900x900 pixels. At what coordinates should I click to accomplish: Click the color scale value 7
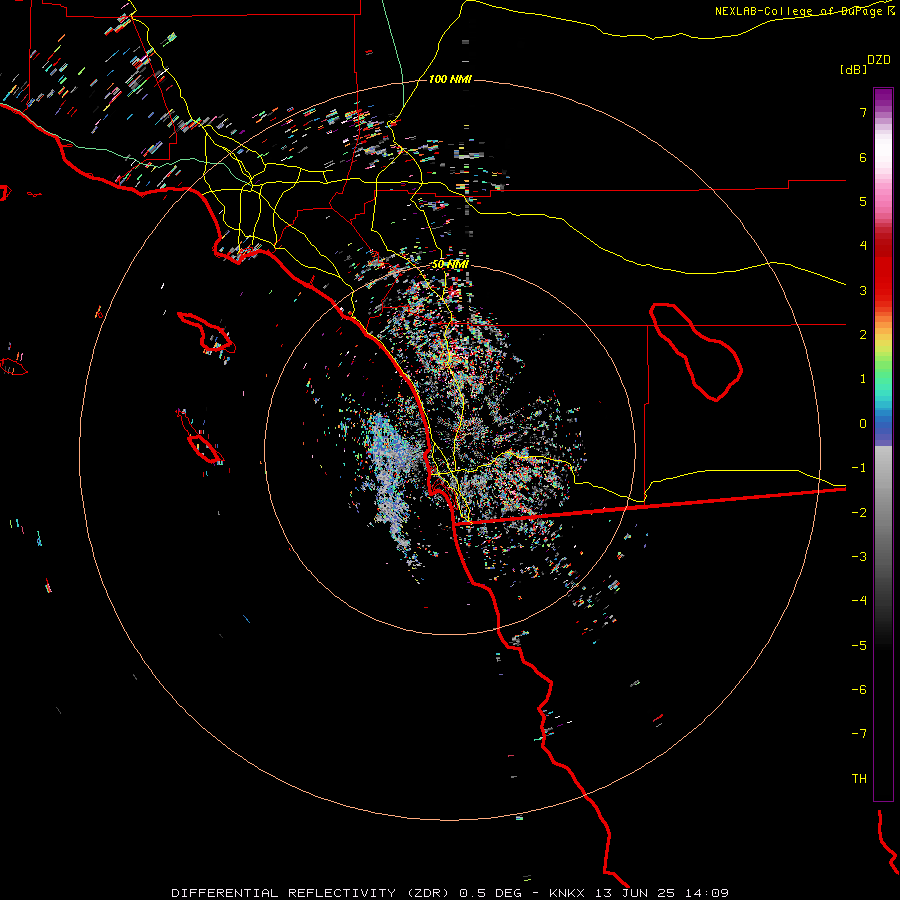tap(863, 112)
